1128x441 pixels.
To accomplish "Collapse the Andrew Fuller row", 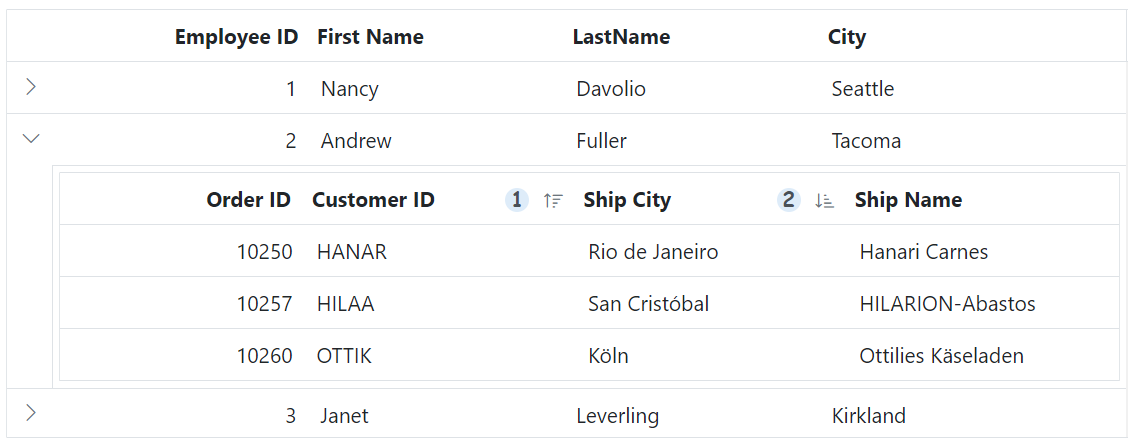I will pos(31,140).
